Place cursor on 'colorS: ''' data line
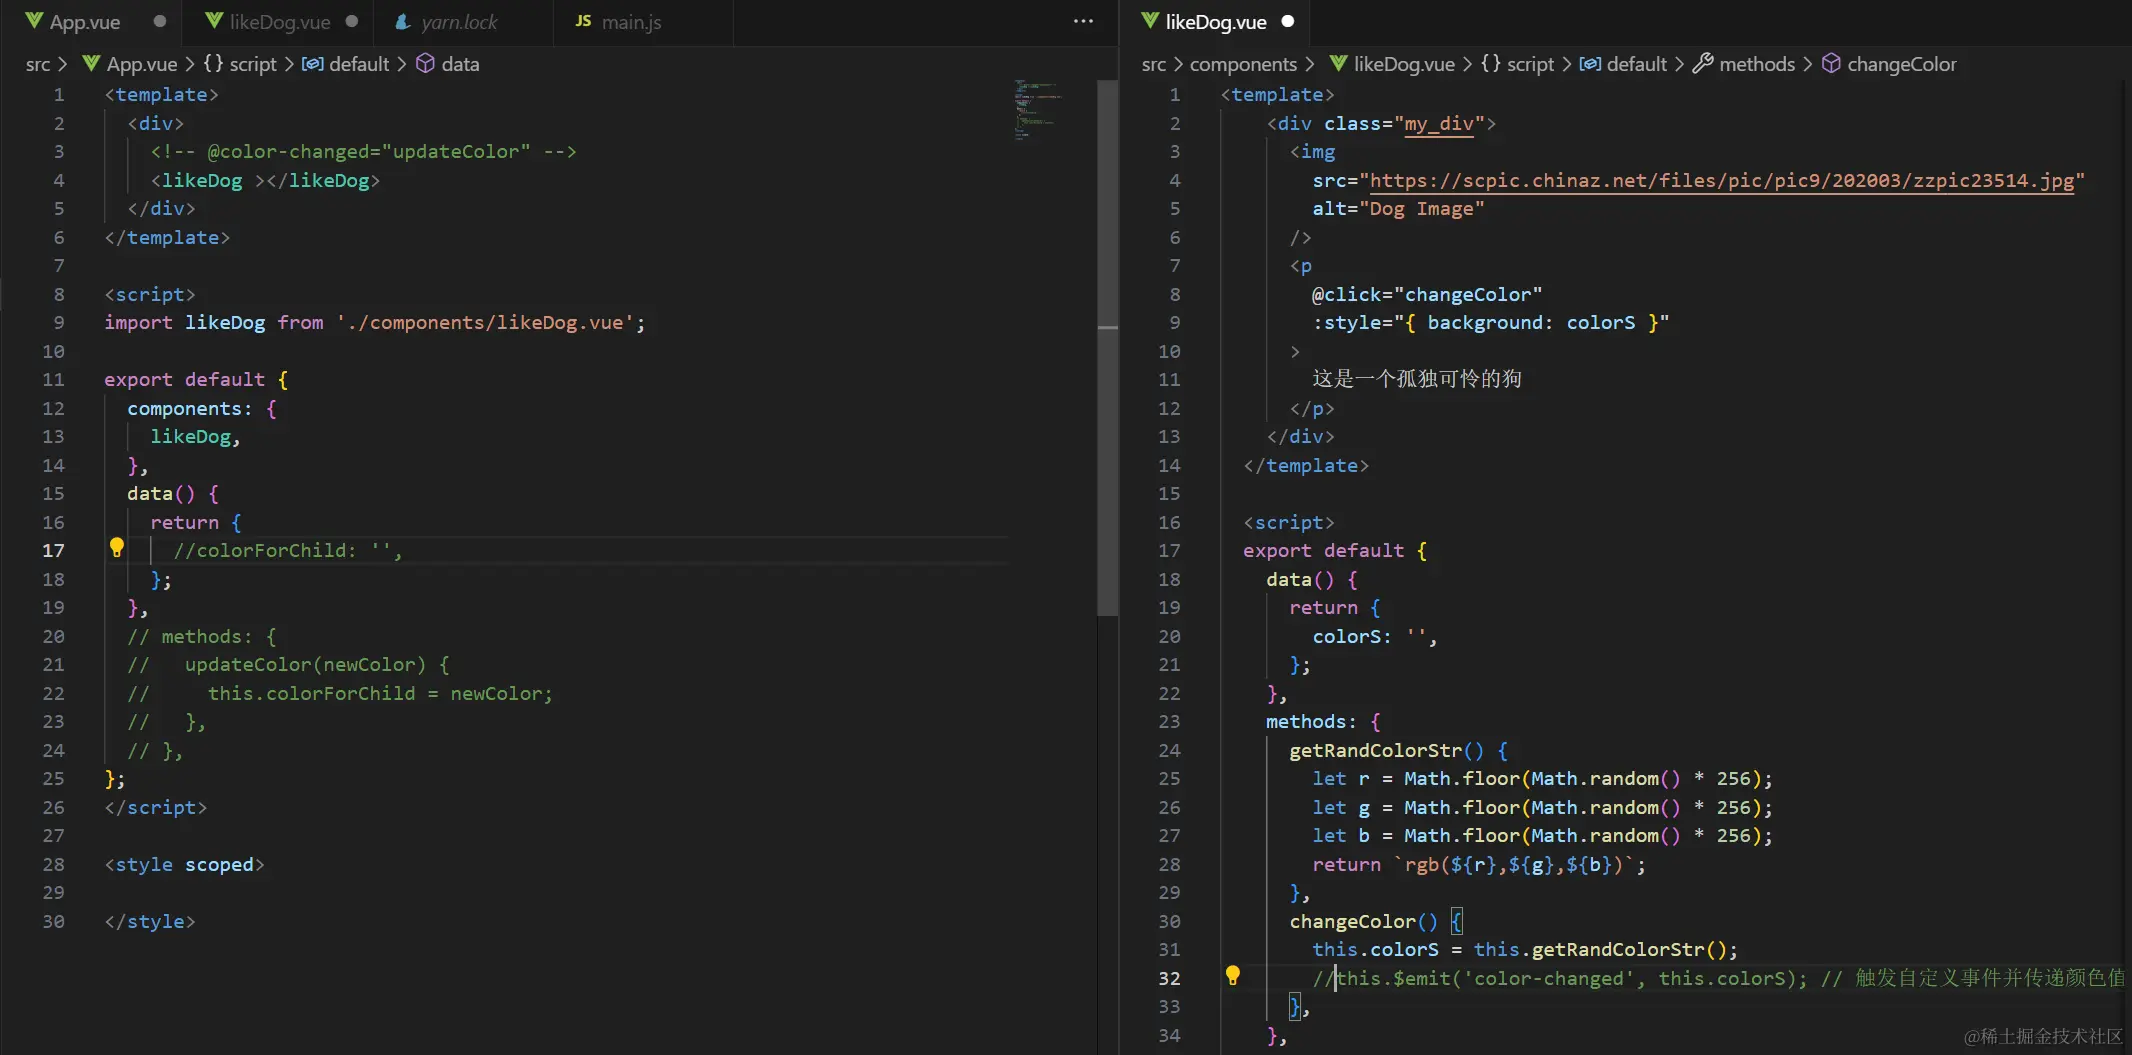This screenshot has height=1055, width=2132. 1374,637
